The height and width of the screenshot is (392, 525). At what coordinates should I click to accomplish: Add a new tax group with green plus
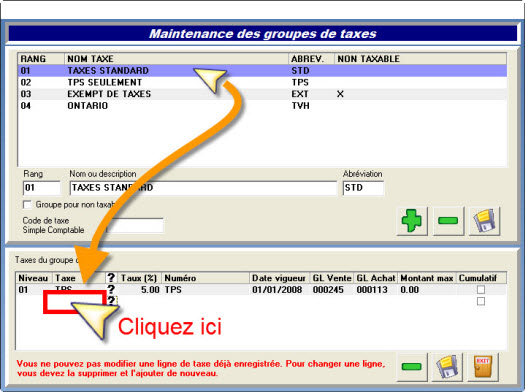point(412,221)
